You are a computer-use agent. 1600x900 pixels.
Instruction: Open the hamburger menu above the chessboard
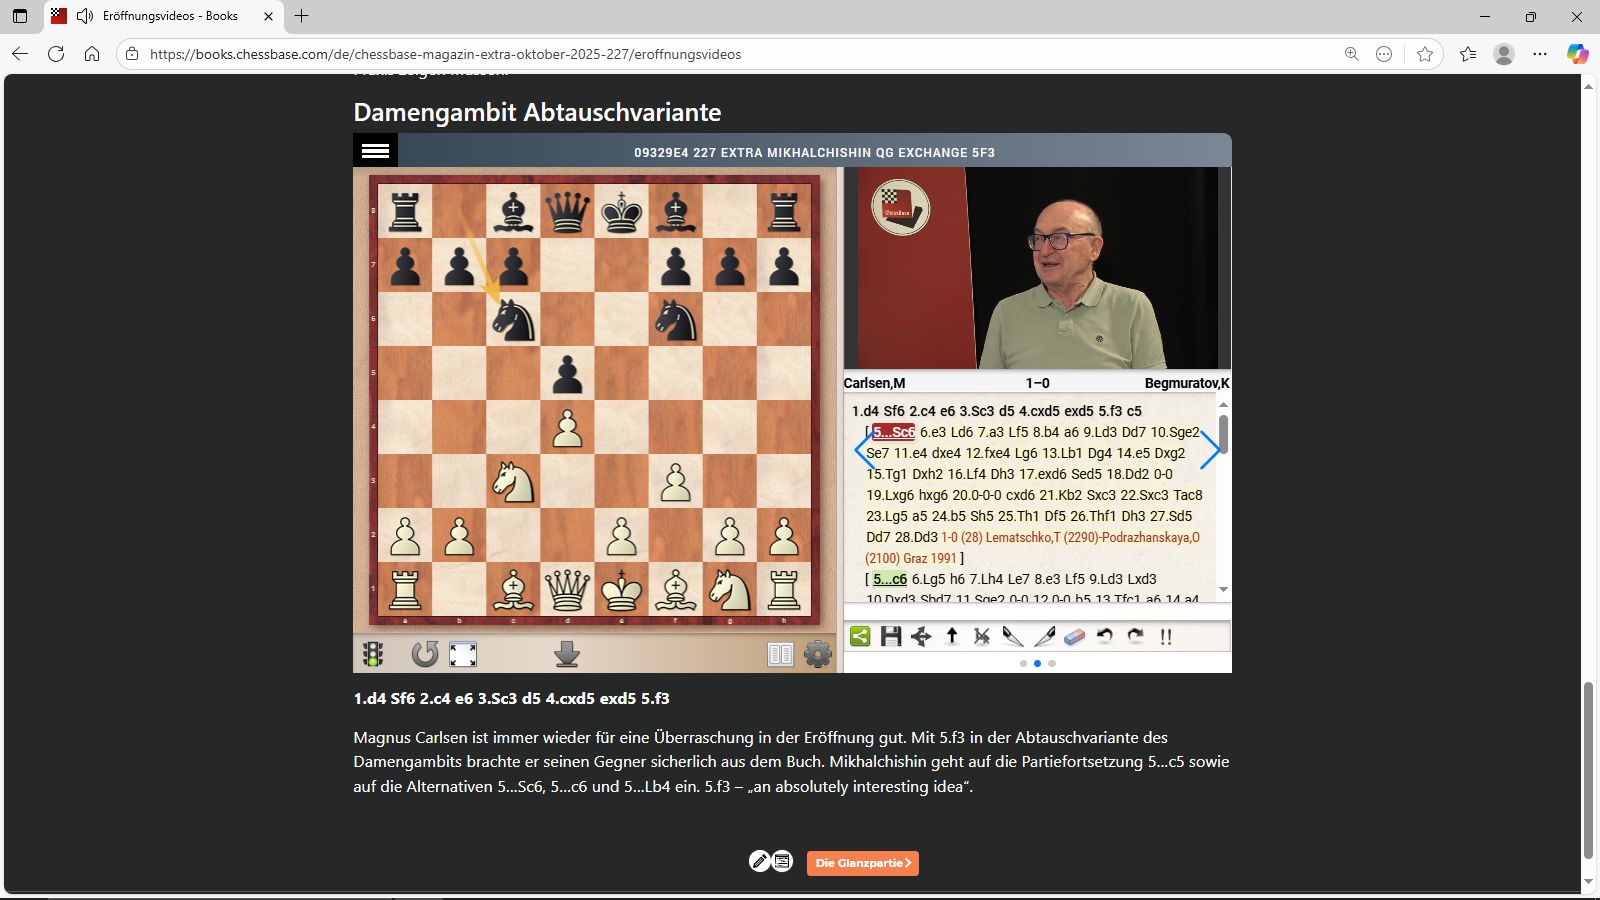tap(375, 151)
